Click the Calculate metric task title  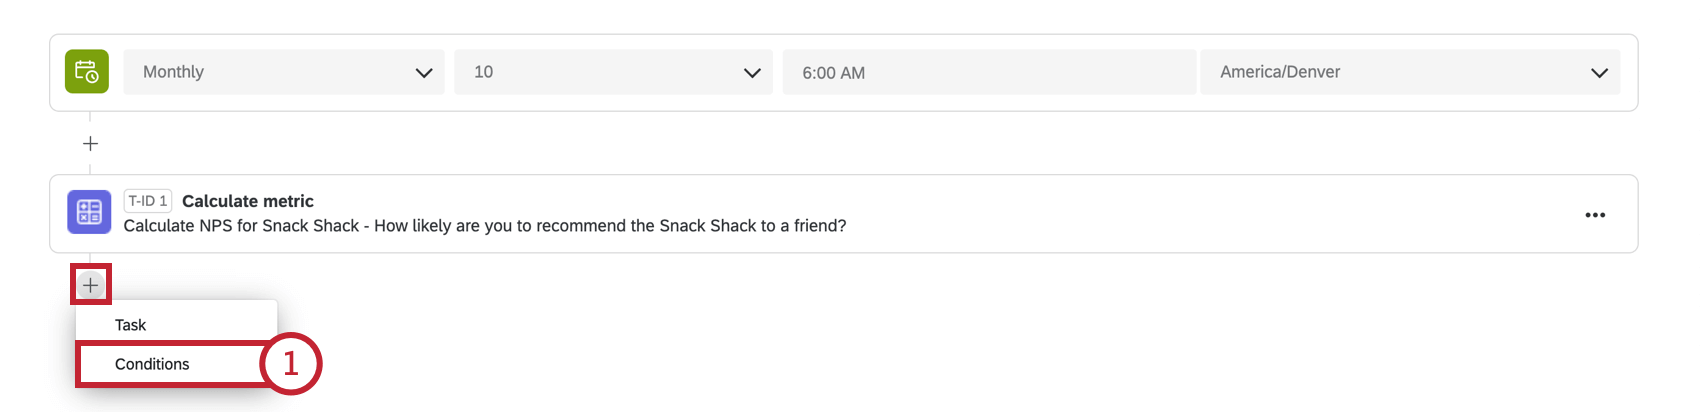click(x=248, y=201)
